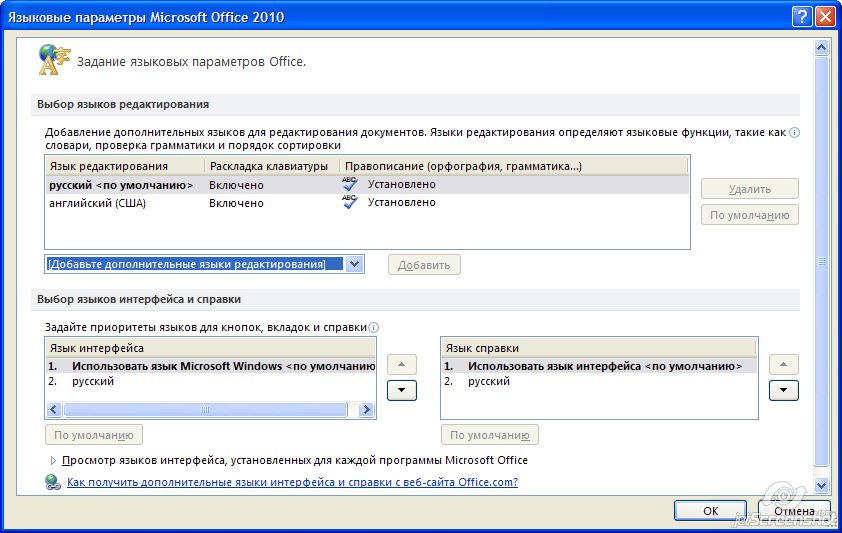The height and width of the screenshot is (533, 842).
Task: Click По умолчанию under interface language list
Action: 94,435
